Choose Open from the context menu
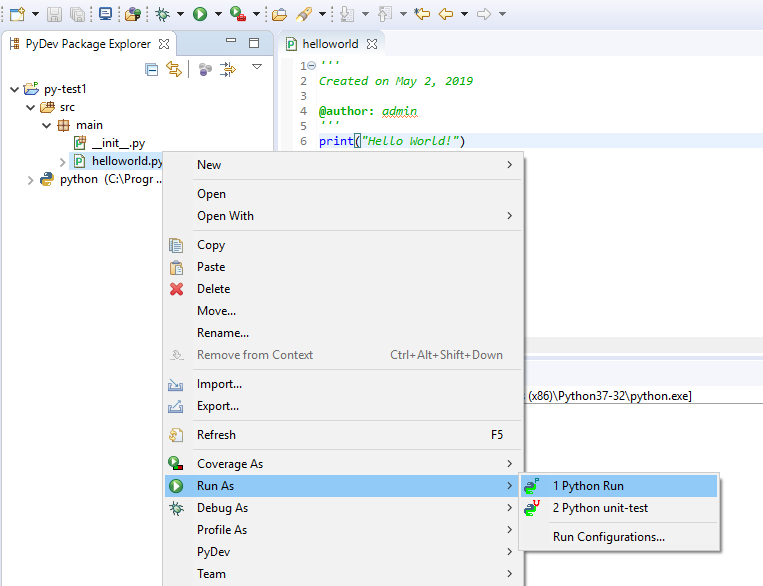This screenshot has height=586, width=763. point(344,194)
